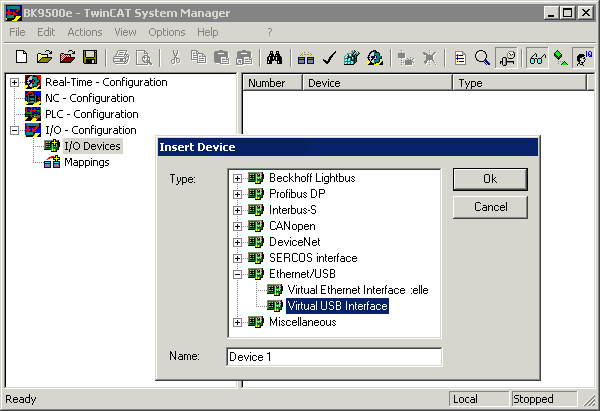Screen dimensions: 600x411
Task: Collapse the I/O - Configuration node
Action: 15,130
